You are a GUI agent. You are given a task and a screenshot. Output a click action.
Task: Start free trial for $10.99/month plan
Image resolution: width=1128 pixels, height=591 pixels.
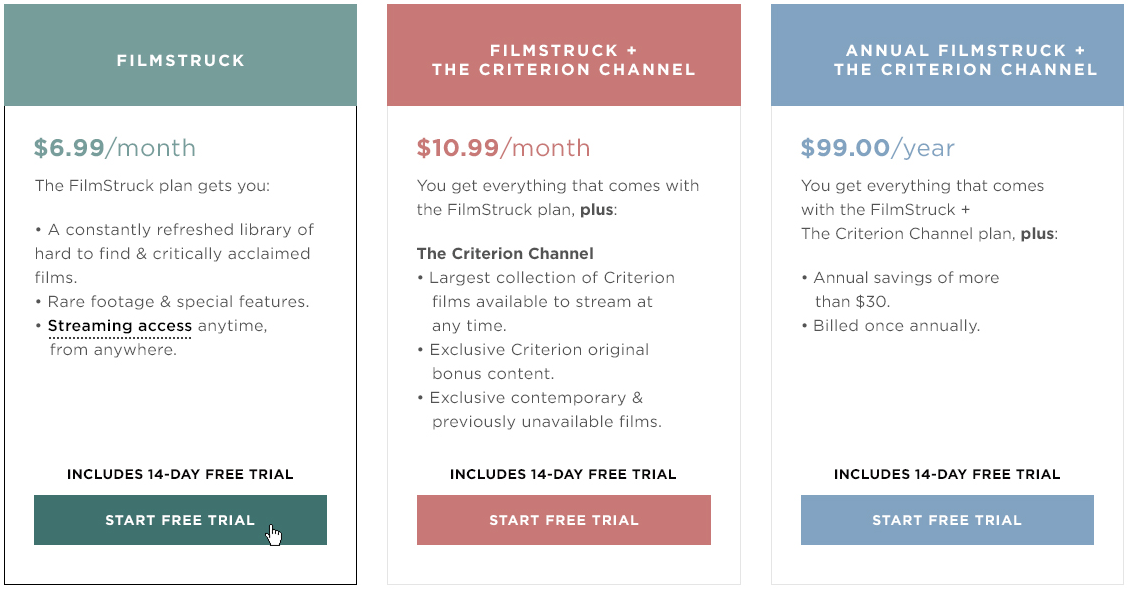(563, 520)
